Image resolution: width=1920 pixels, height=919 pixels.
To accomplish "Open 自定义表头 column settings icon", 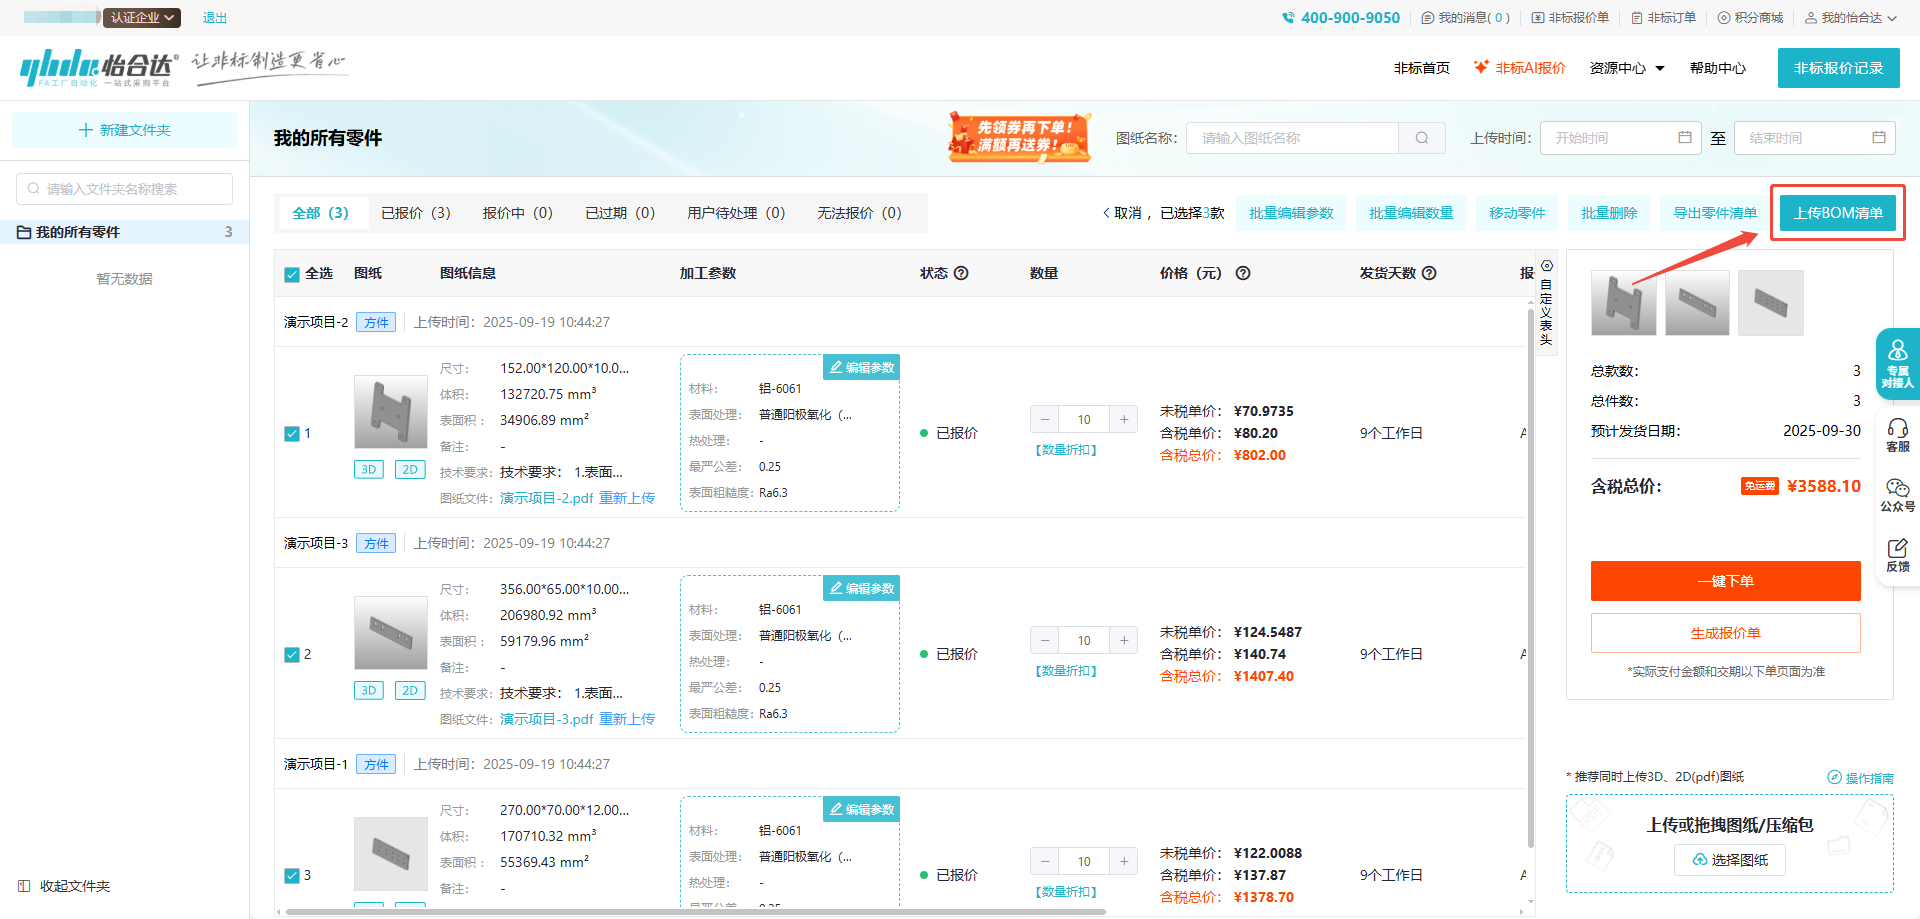I will [x=1546, y=266].
